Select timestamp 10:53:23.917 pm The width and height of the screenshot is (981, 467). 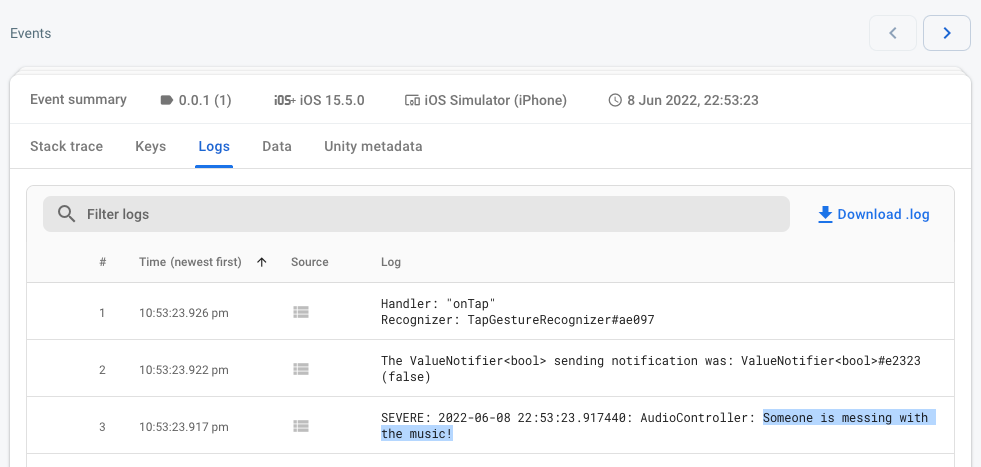point(184,427)
